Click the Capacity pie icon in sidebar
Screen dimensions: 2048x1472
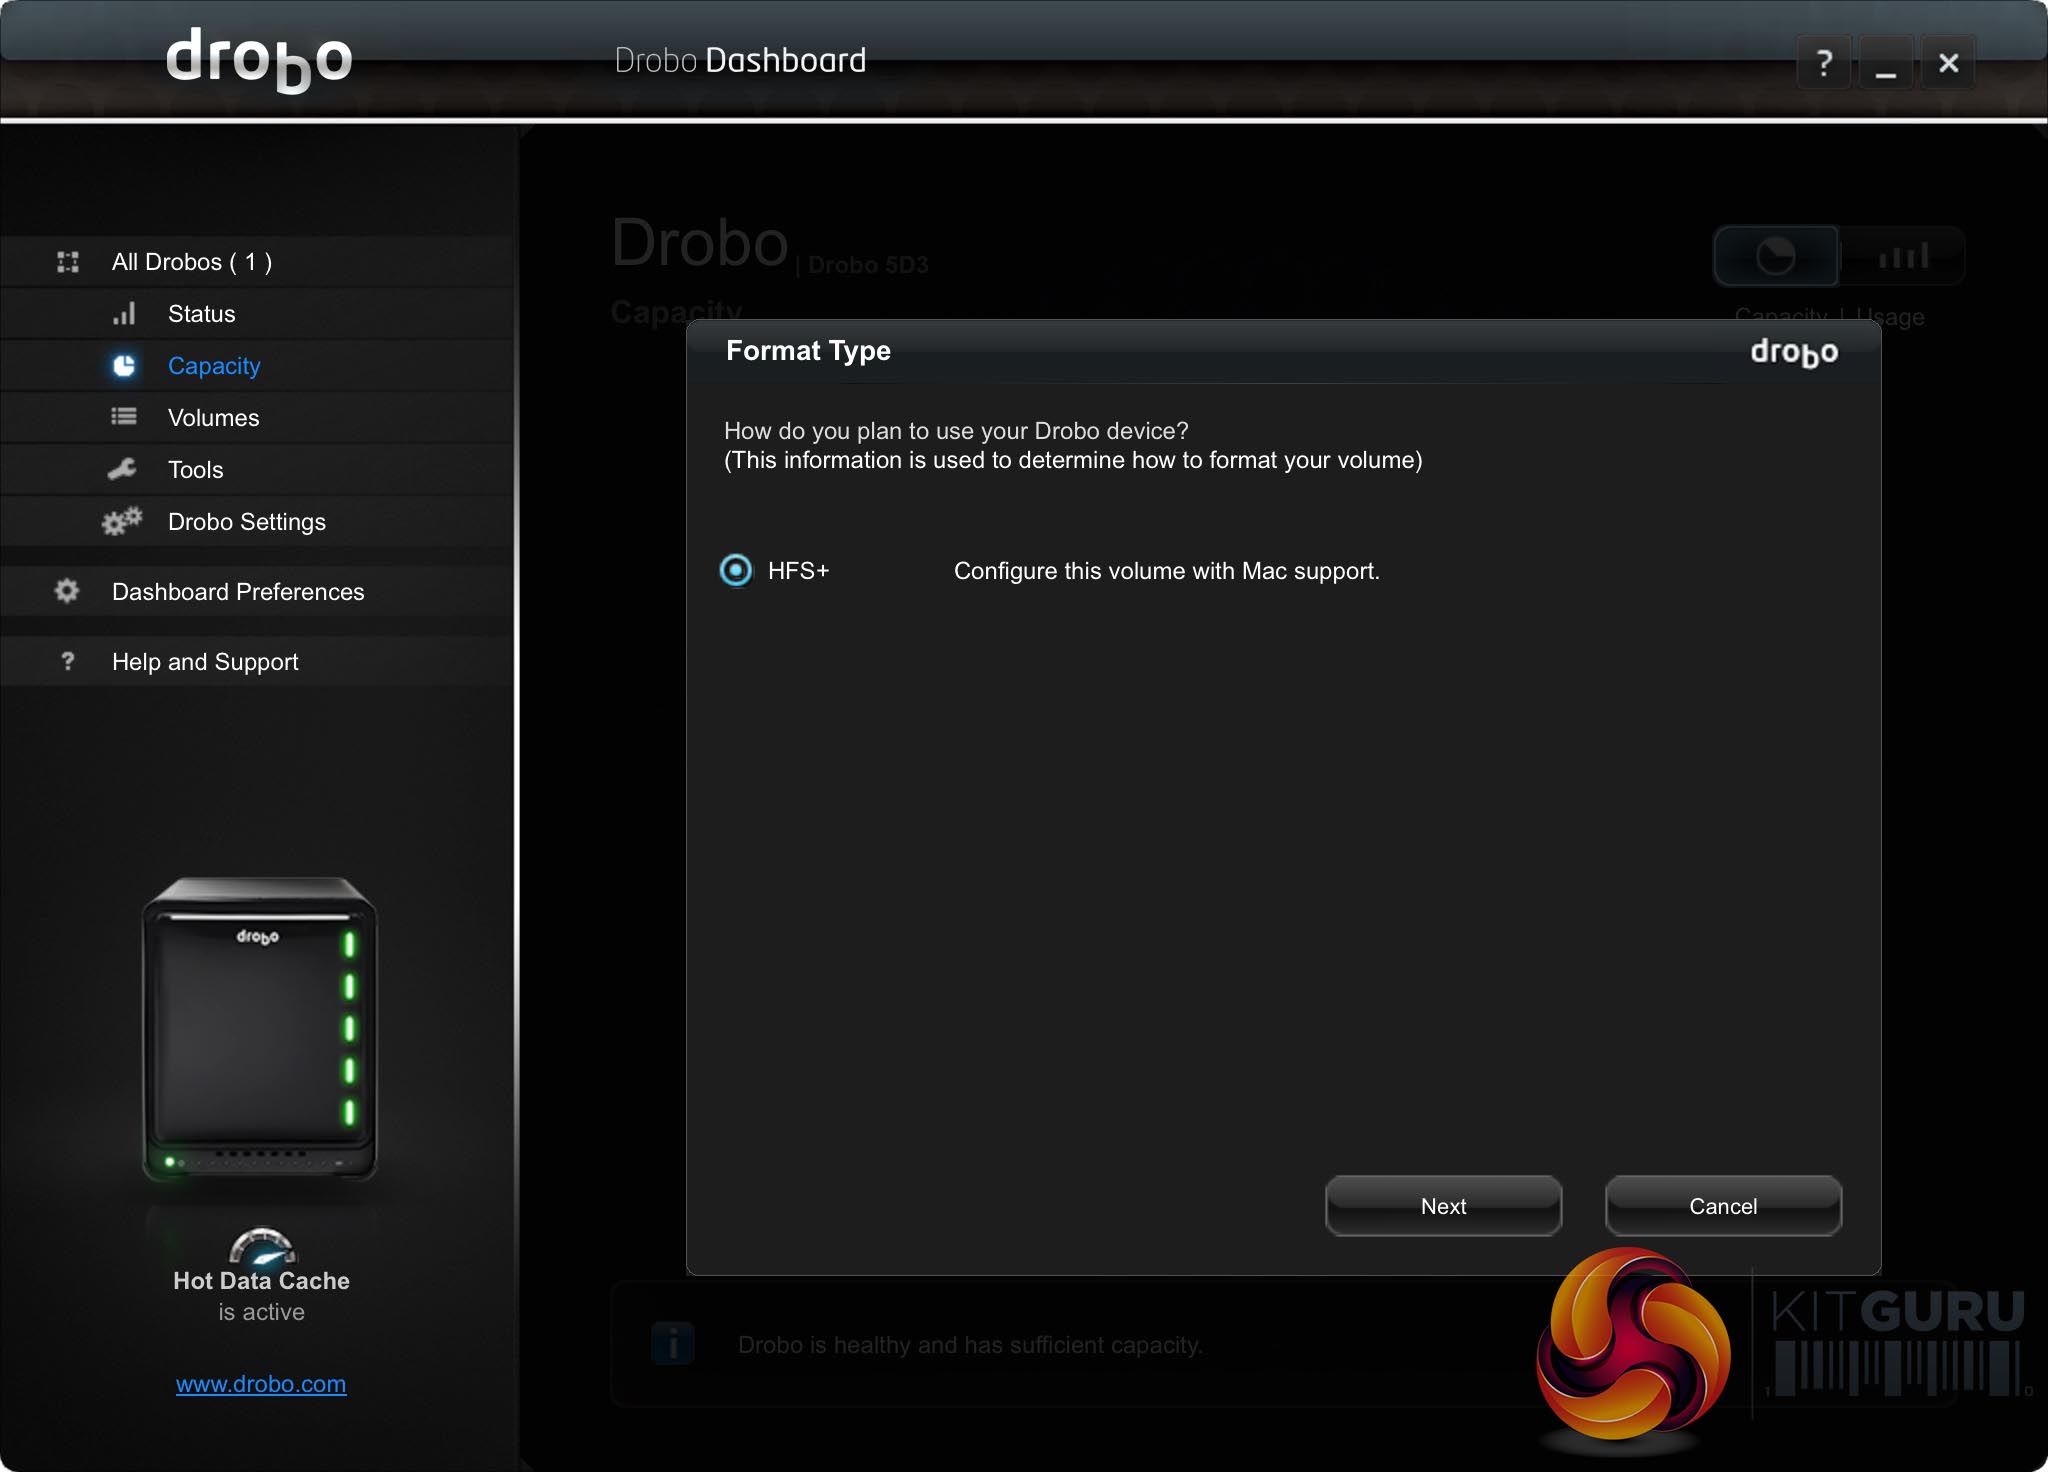pos(124,366)
